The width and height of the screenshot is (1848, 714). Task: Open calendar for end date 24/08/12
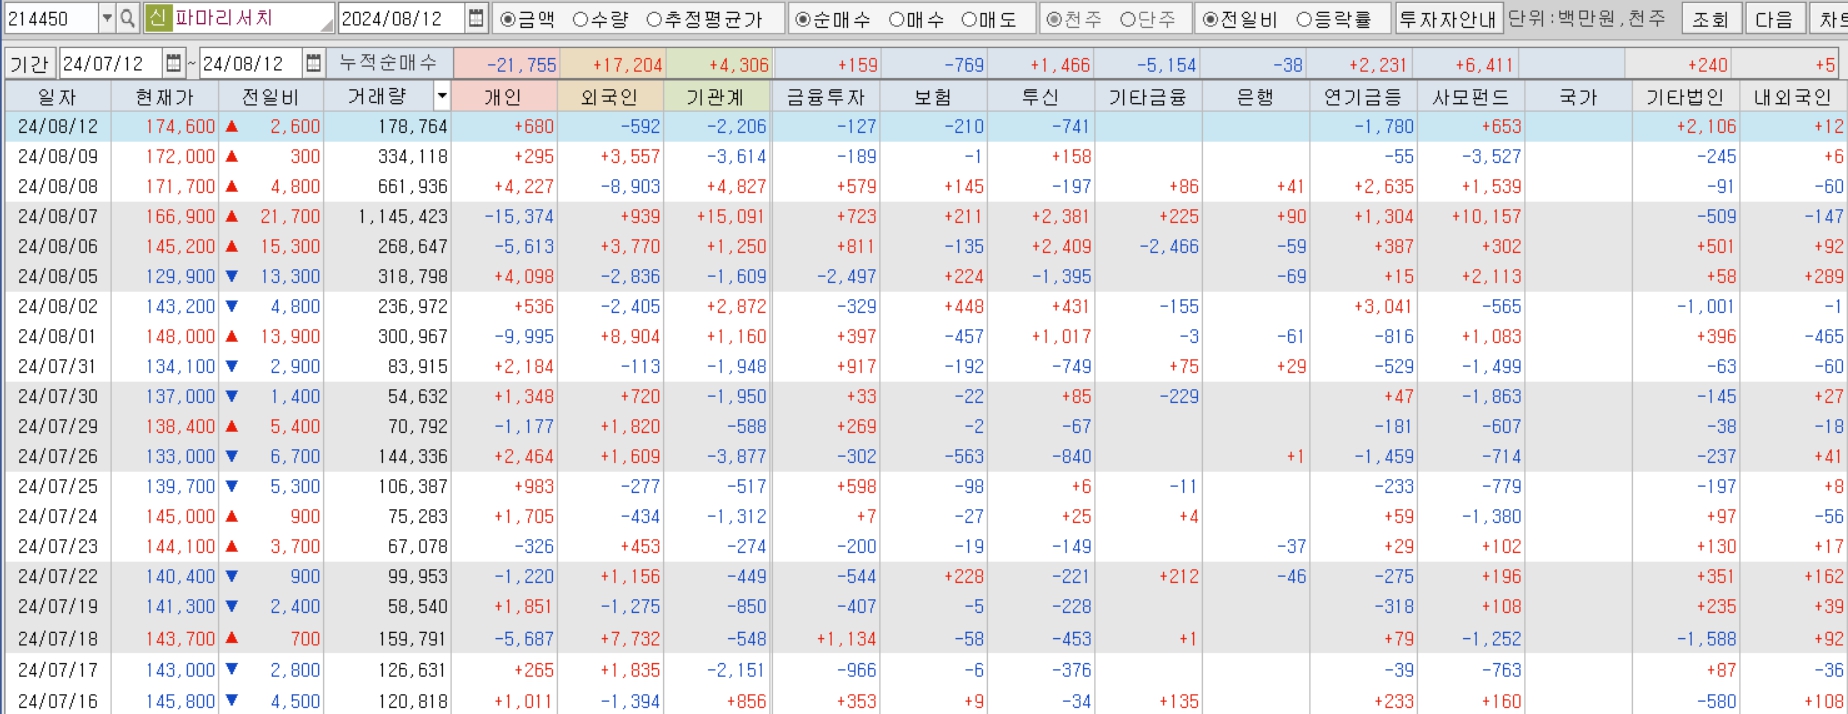coord(314,64)
